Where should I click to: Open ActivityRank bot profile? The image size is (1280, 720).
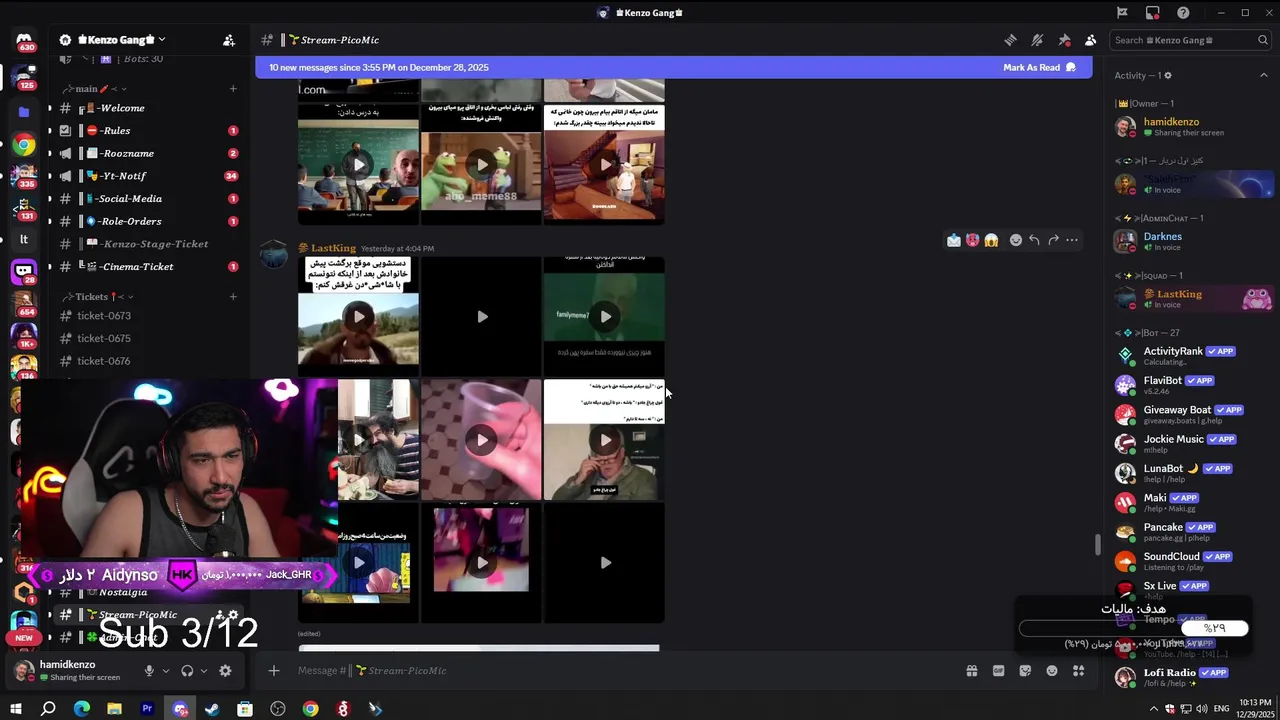coord(1191,355)
